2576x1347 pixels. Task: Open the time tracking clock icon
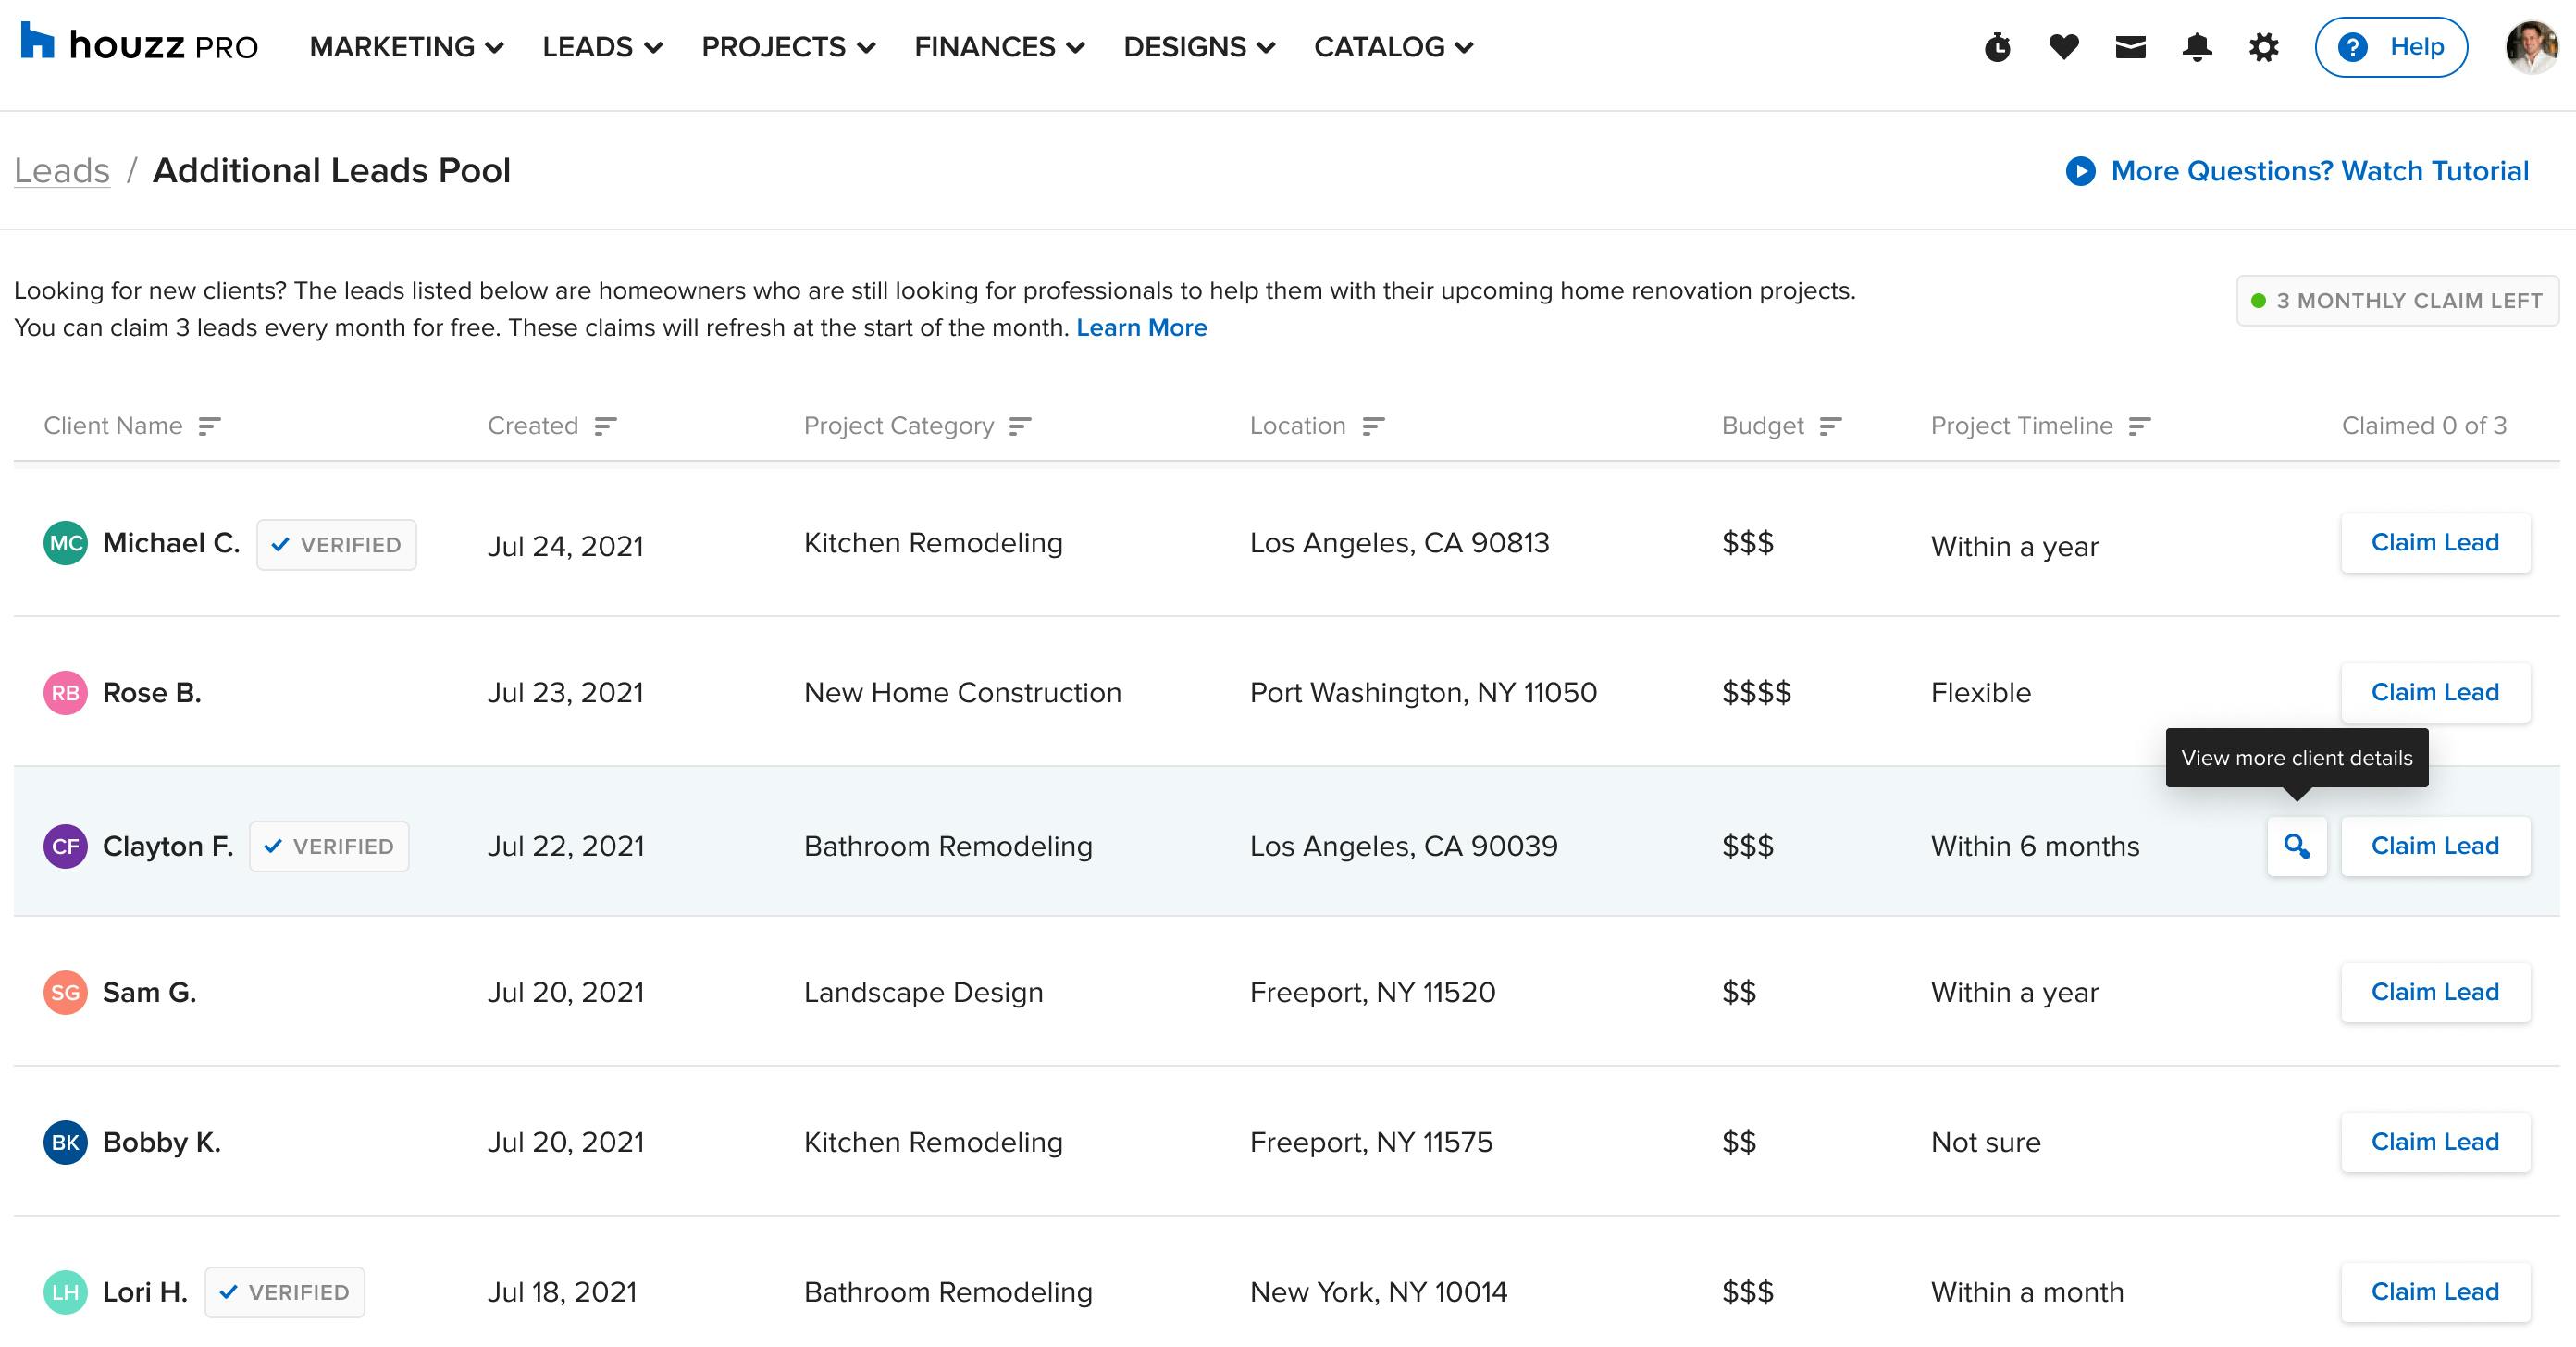[1998, 46]
